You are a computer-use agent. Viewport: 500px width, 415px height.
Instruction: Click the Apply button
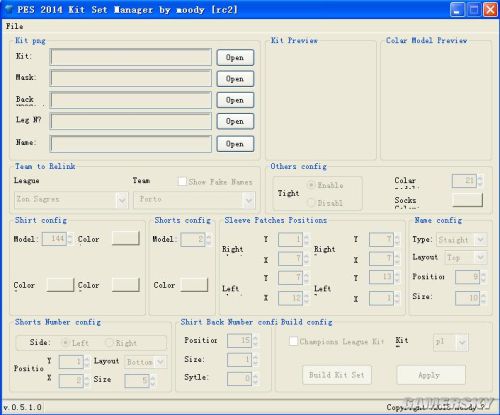click(x=431, y=375)
